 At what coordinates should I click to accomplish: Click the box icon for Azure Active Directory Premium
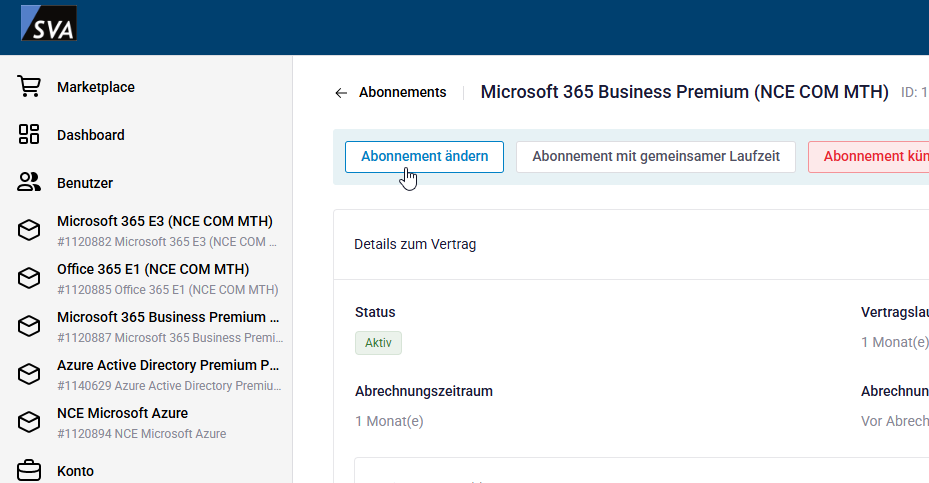(x=29, y=374)
